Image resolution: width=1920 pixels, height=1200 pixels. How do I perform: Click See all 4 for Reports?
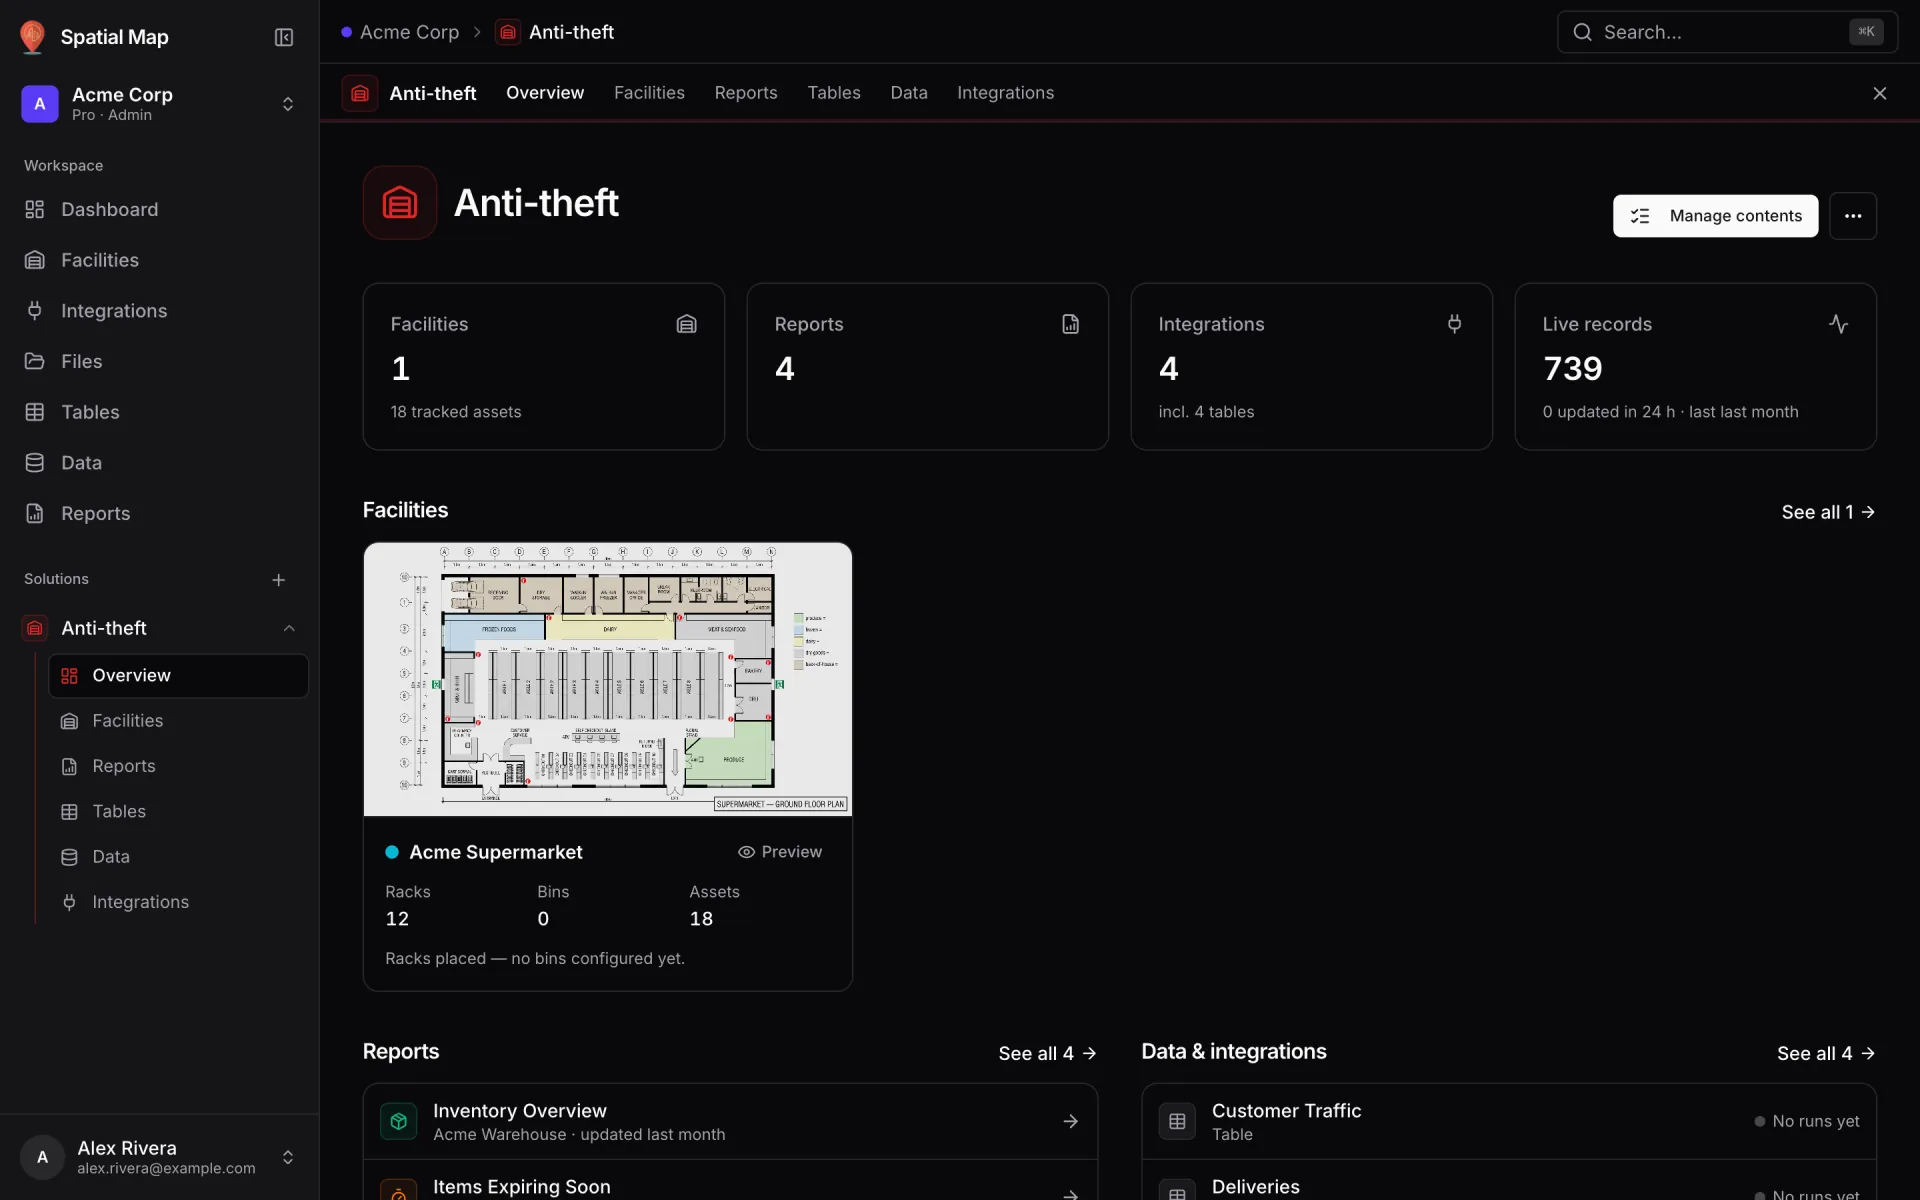[1048, 1053]
